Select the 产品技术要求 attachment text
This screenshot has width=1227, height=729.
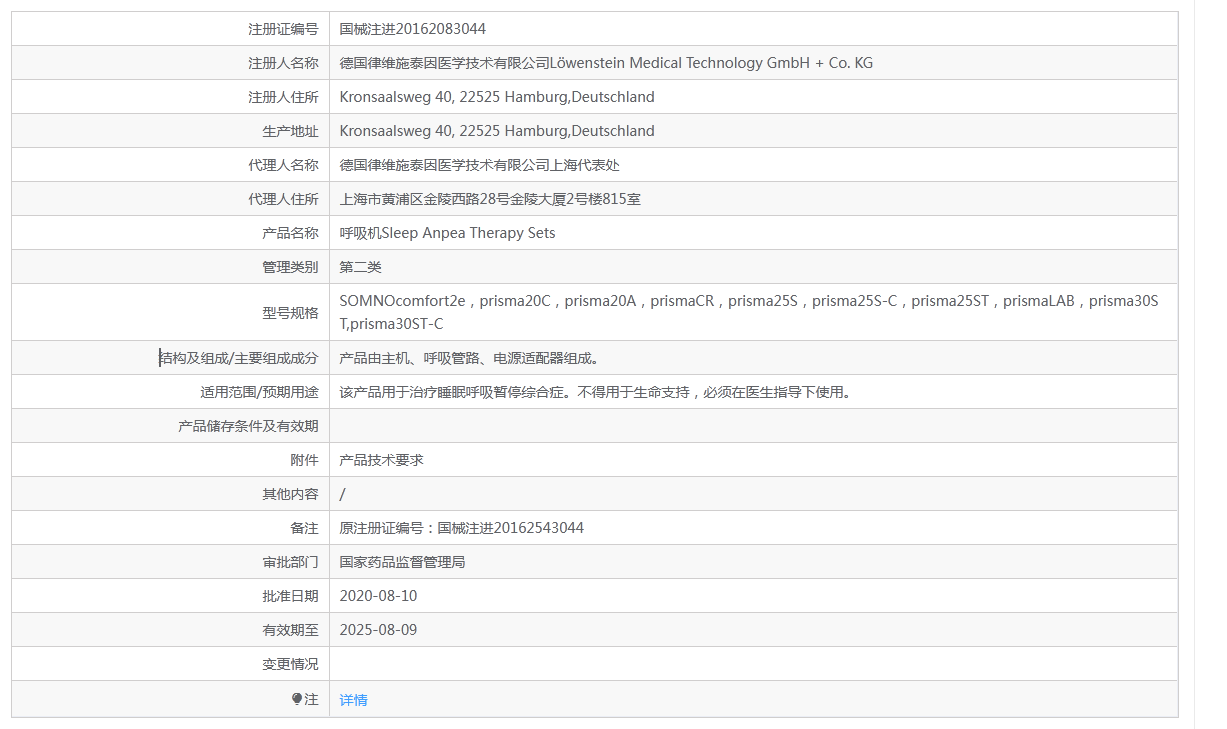coord(382,460)
